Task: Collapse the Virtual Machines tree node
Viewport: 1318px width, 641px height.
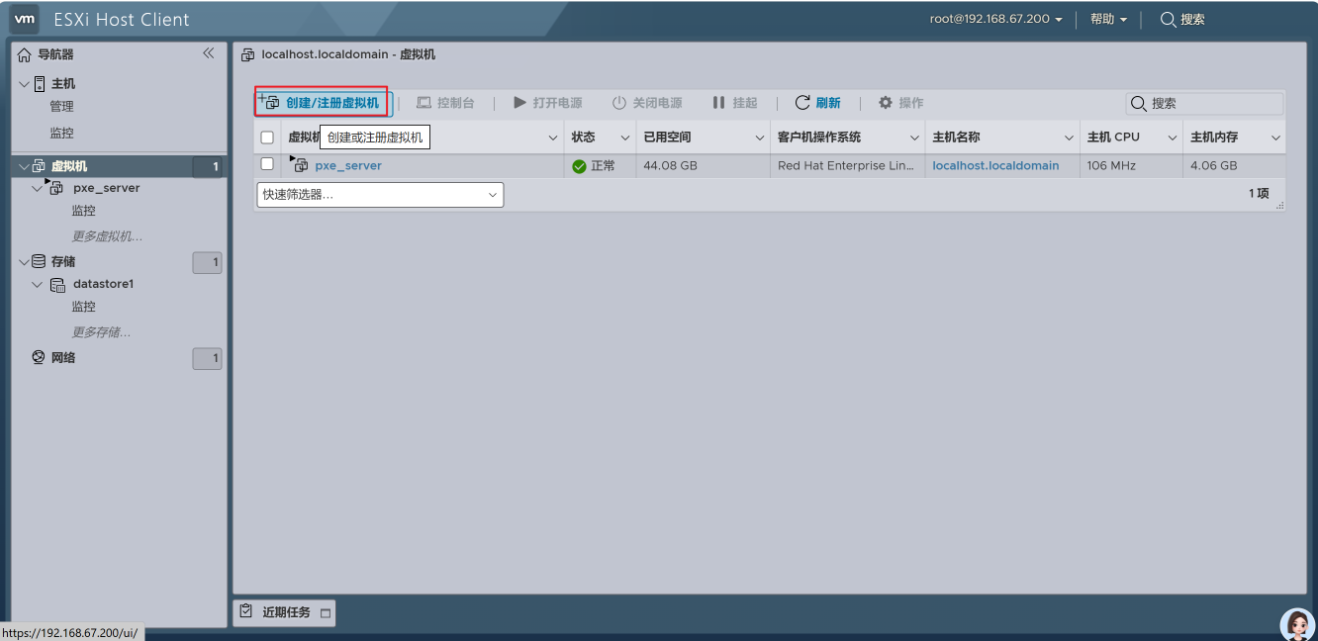Action: [x=25, y=166]
